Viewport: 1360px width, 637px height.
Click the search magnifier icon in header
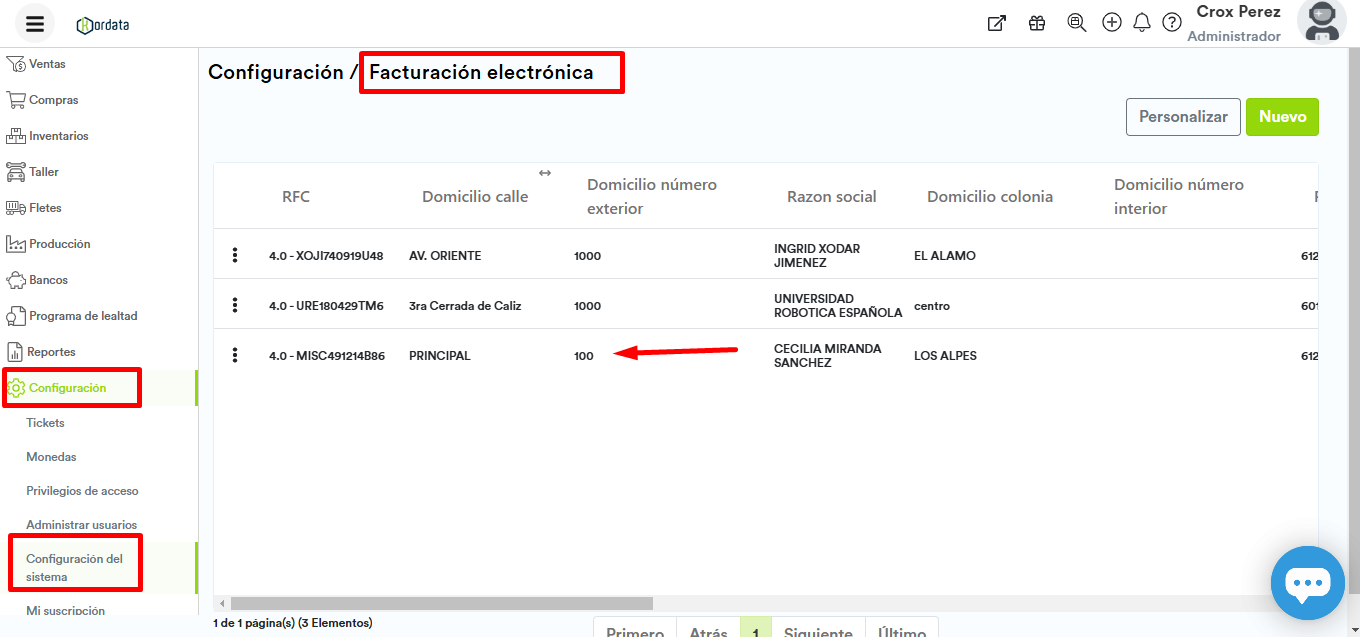[1076, 23]
